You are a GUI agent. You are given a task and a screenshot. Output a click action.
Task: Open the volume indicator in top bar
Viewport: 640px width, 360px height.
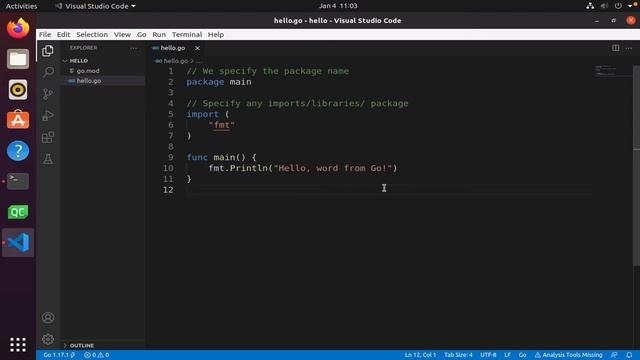pos(604,6)
